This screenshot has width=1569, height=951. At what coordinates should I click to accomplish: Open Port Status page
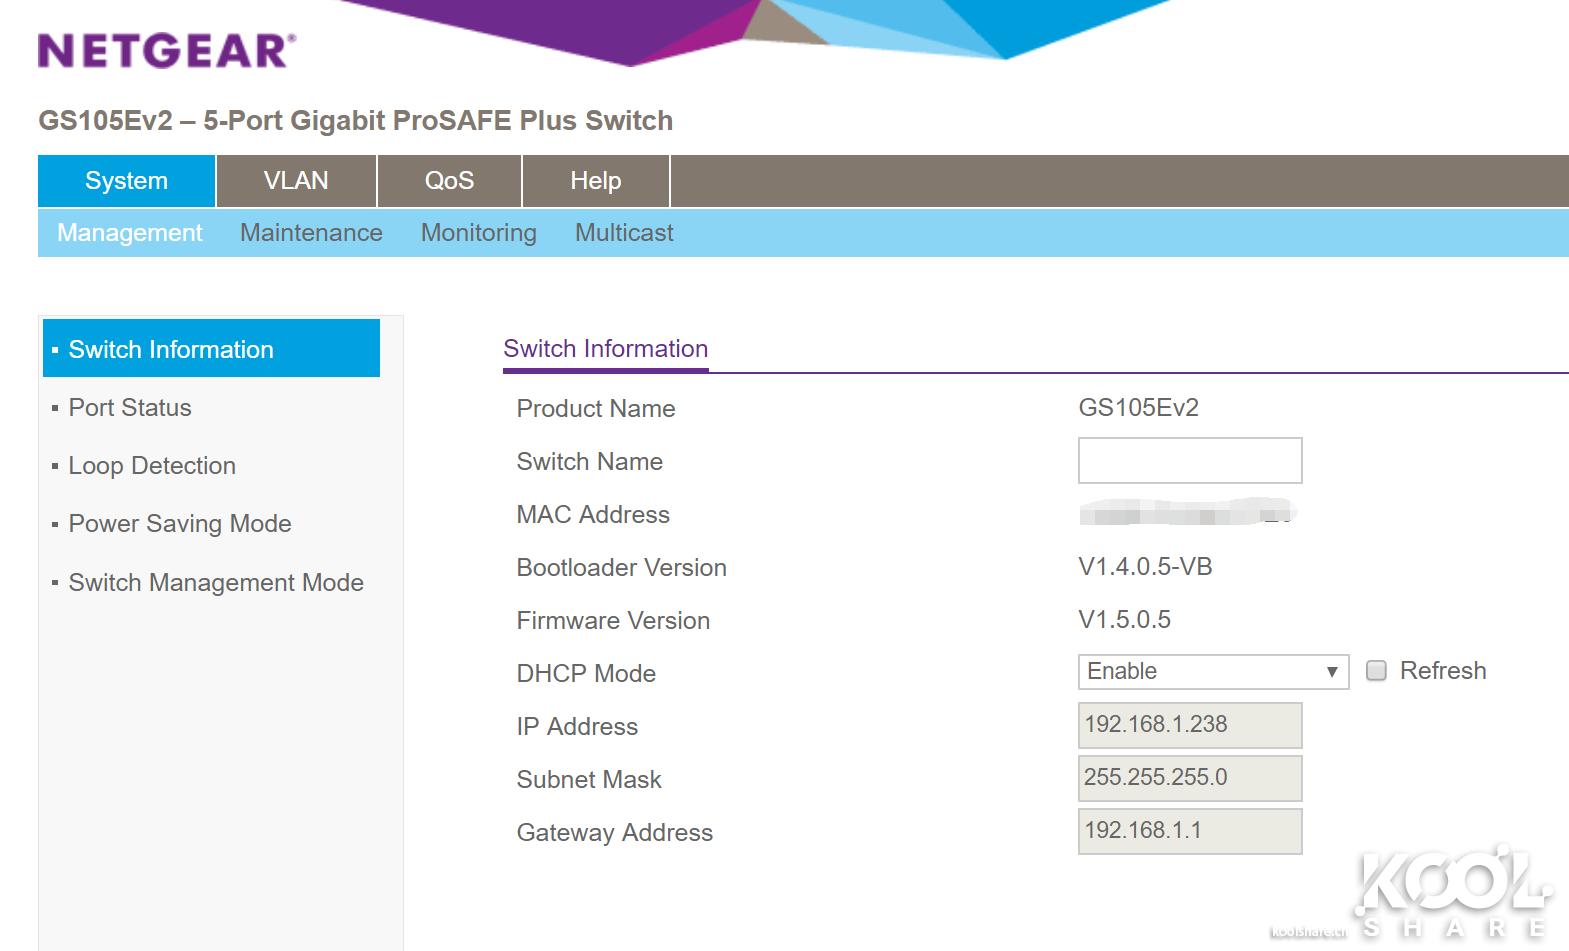pyautogui.click(x=129, y=408)
